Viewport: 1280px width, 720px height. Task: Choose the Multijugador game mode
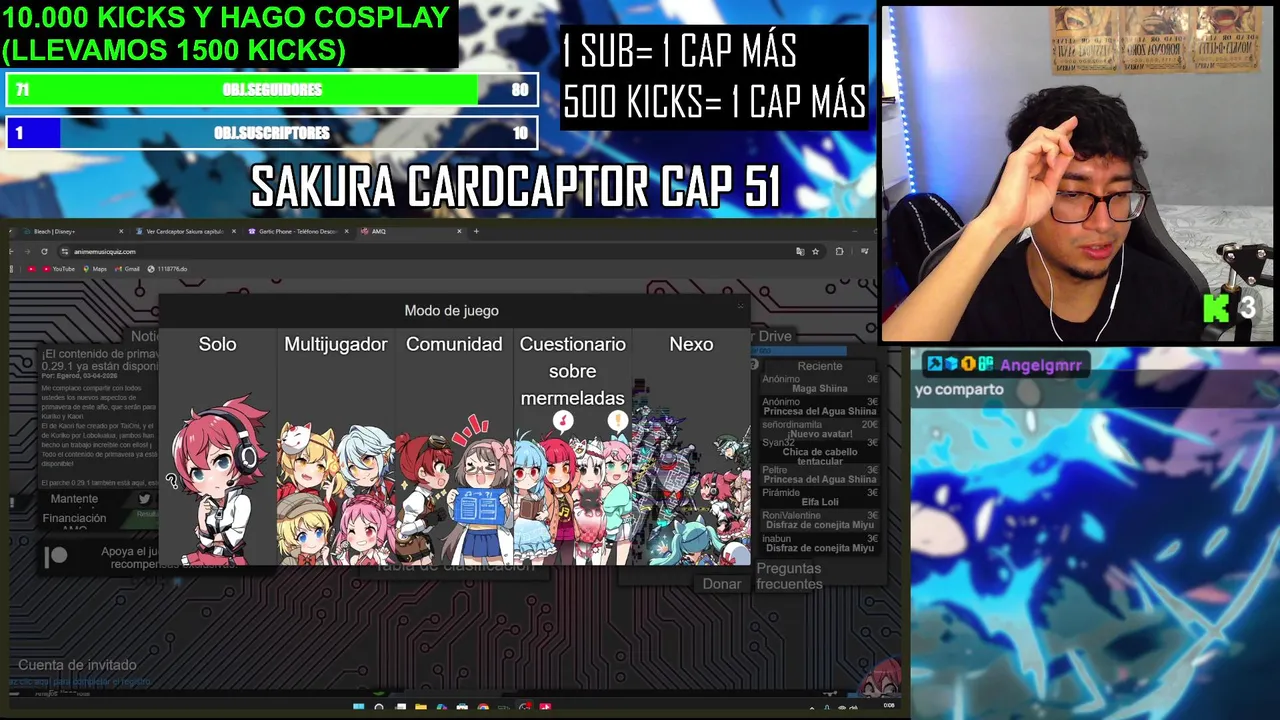coord(335,447)
